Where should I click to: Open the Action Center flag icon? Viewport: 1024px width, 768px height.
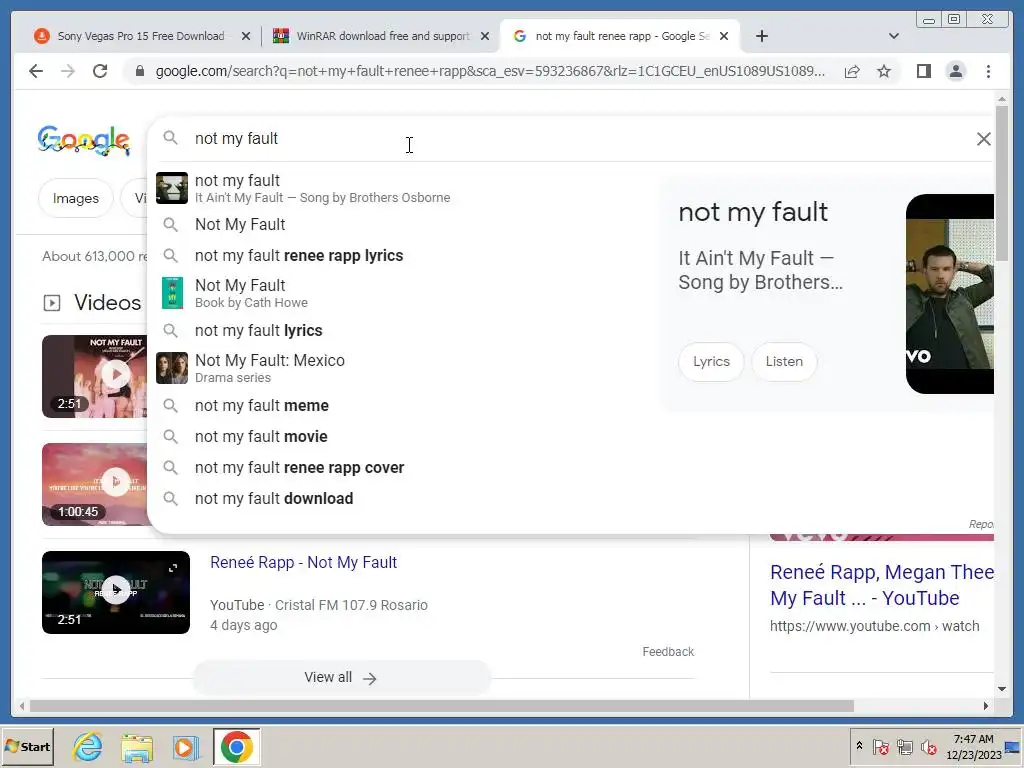click(x=880, y=747)
